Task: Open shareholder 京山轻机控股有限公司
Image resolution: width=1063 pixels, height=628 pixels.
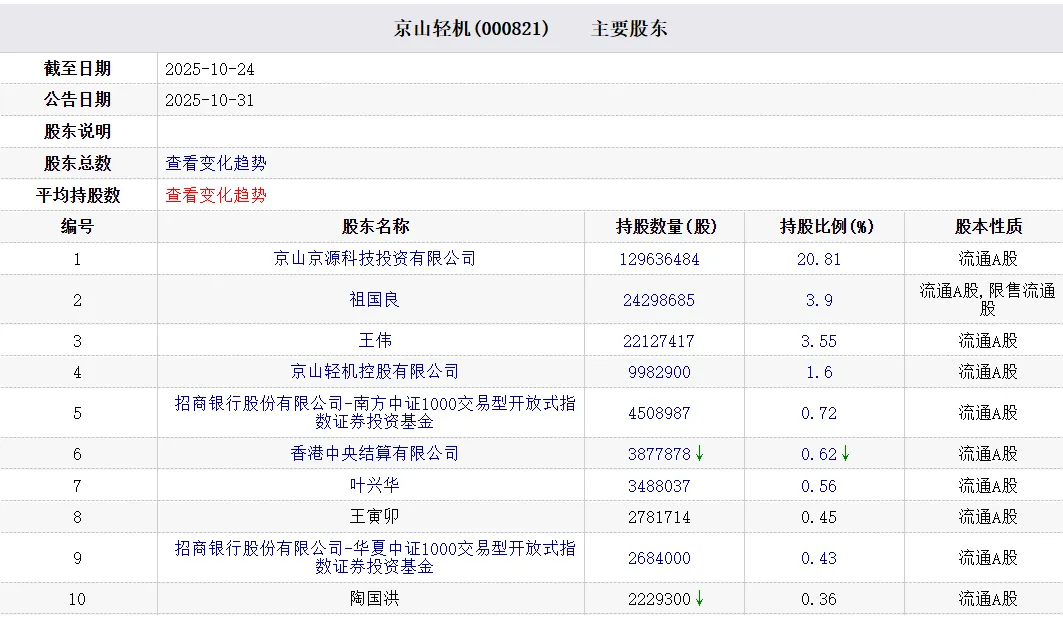Action: coord(374,372)
